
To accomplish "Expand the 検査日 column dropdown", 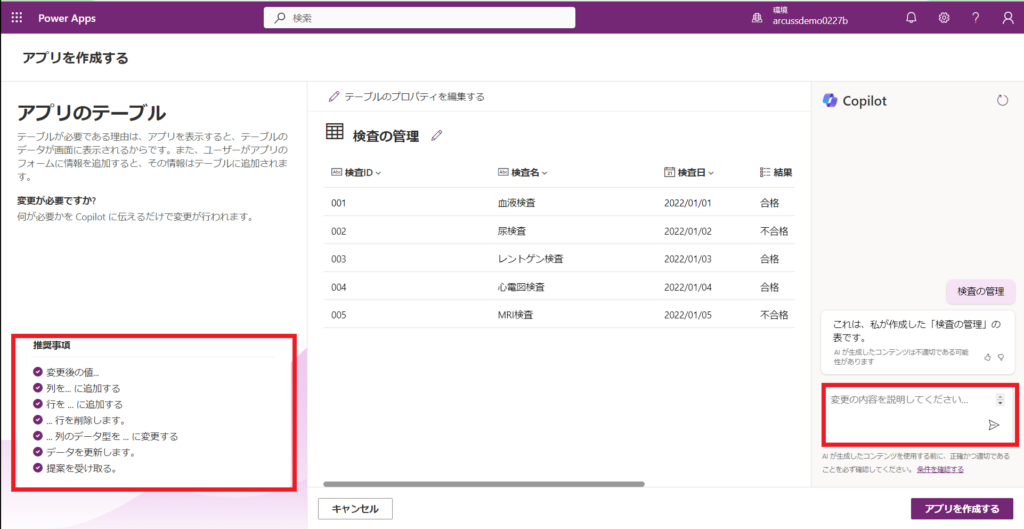I will [711, 173].
